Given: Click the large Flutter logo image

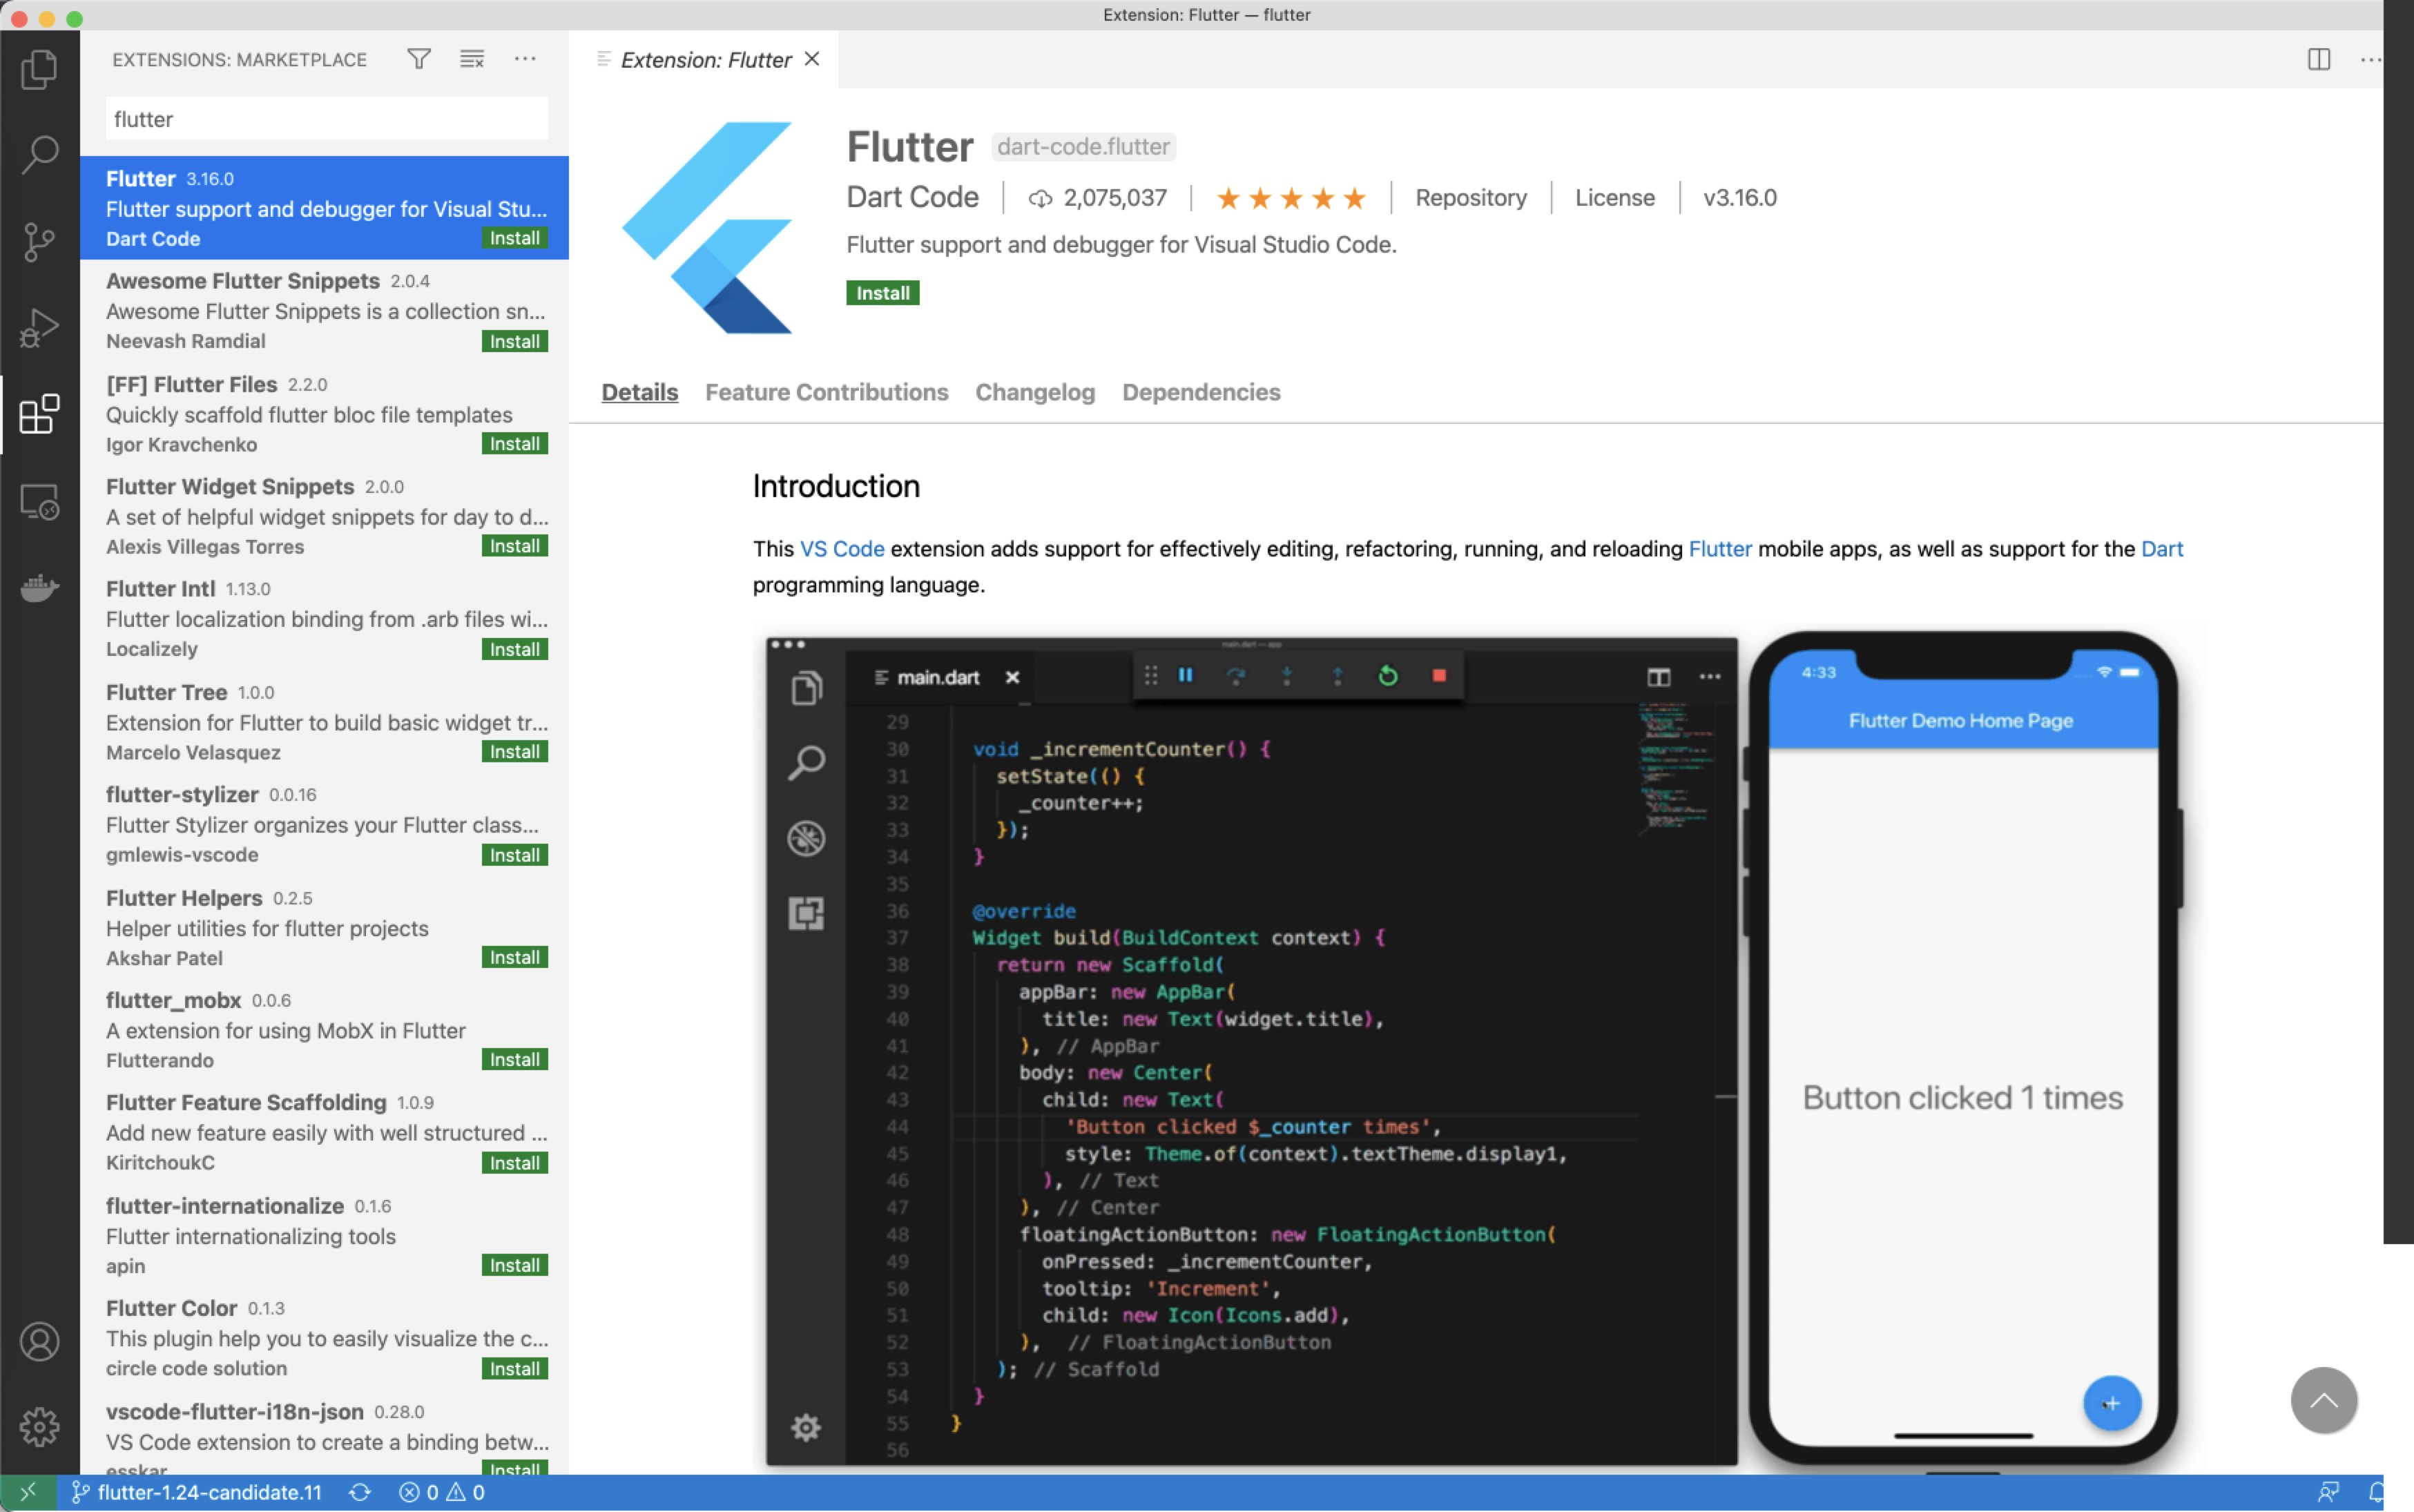Looking at the screenshot, I should [707, 228].
